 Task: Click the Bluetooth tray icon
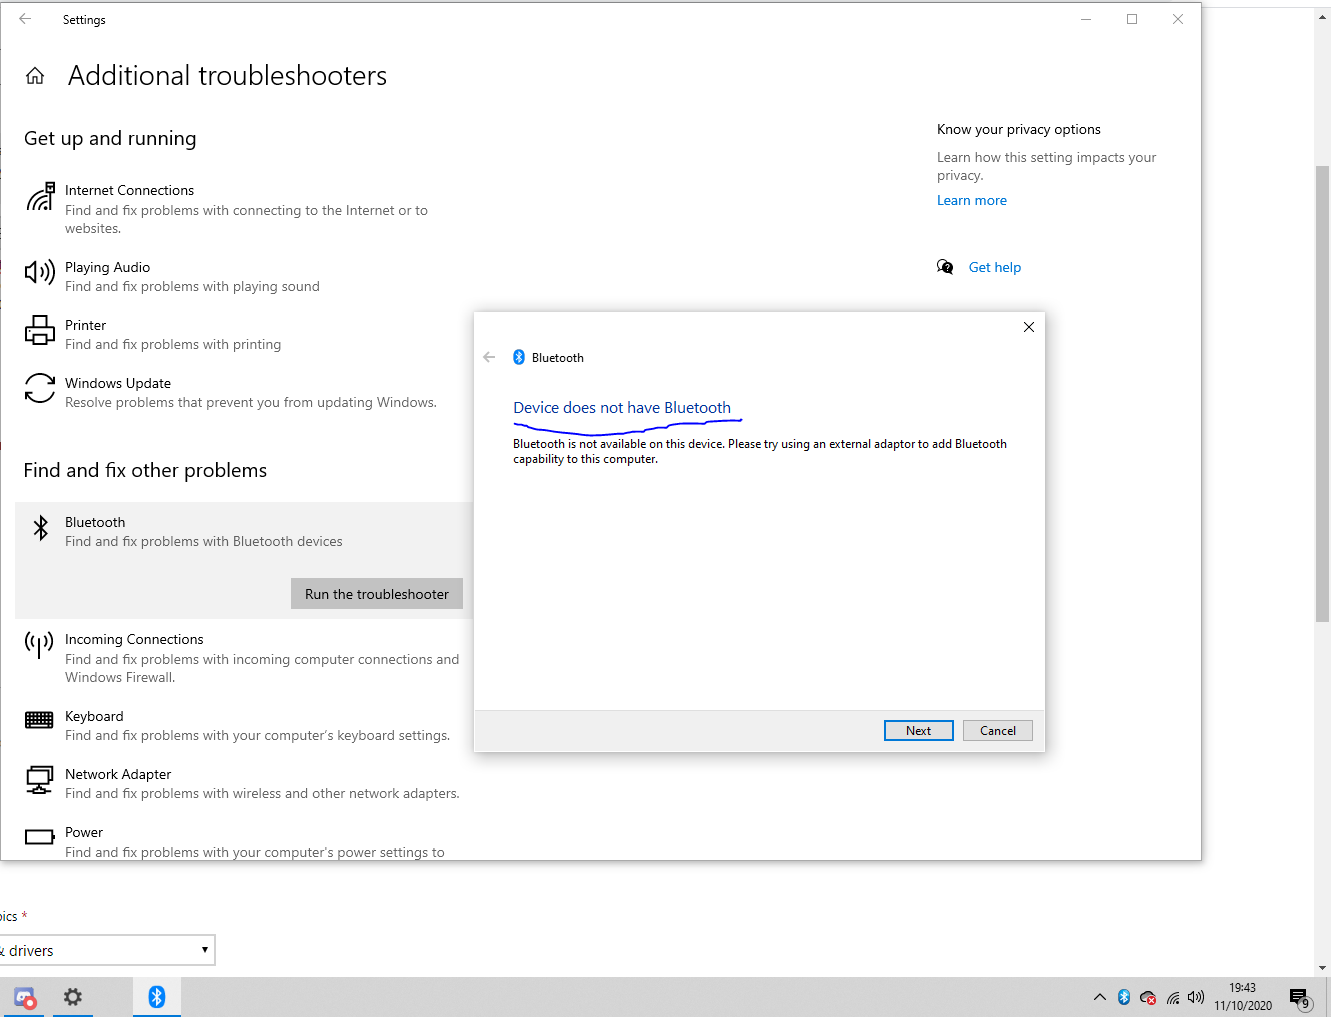pyautogui.click(x=1124, y=997)
